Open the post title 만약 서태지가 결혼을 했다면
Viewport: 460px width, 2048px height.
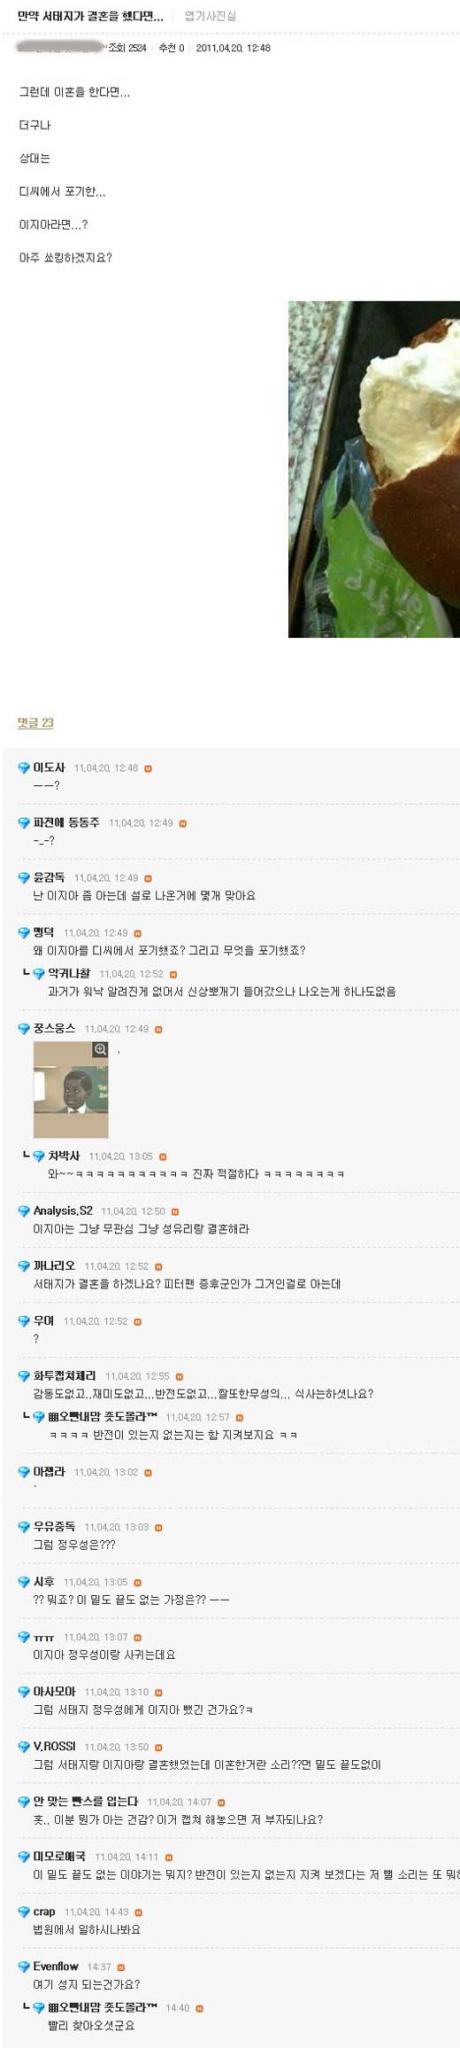(91, 16)
